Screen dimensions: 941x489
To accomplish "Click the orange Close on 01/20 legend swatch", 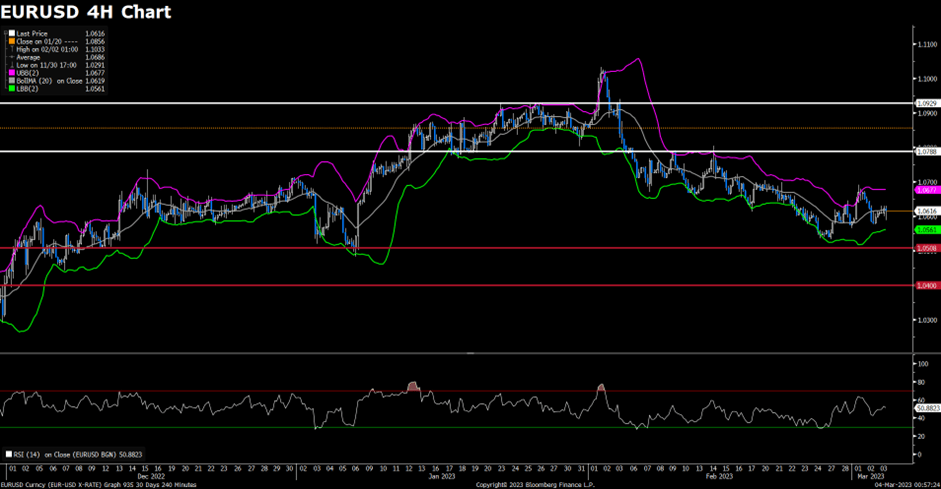I will (x=12, y=40).
